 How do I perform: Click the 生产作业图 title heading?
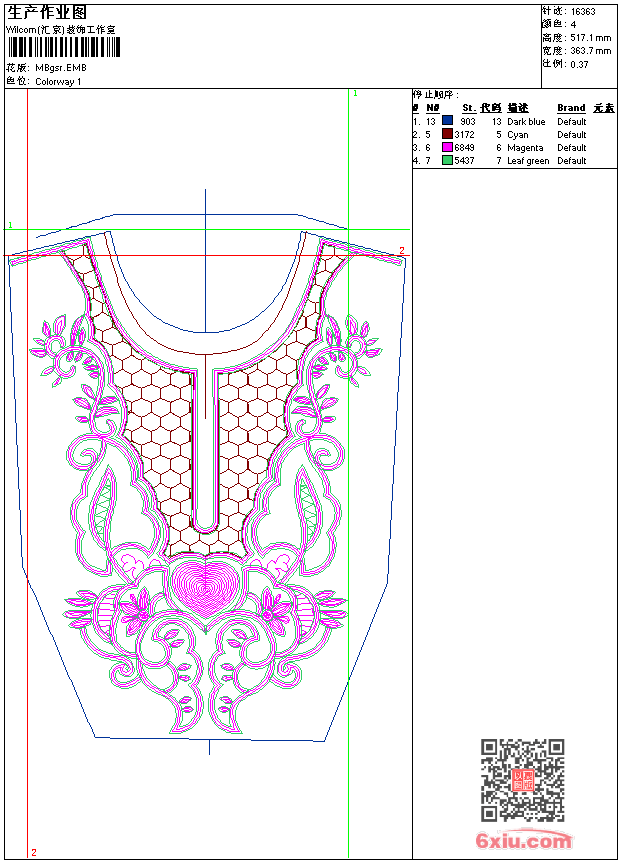46,12
